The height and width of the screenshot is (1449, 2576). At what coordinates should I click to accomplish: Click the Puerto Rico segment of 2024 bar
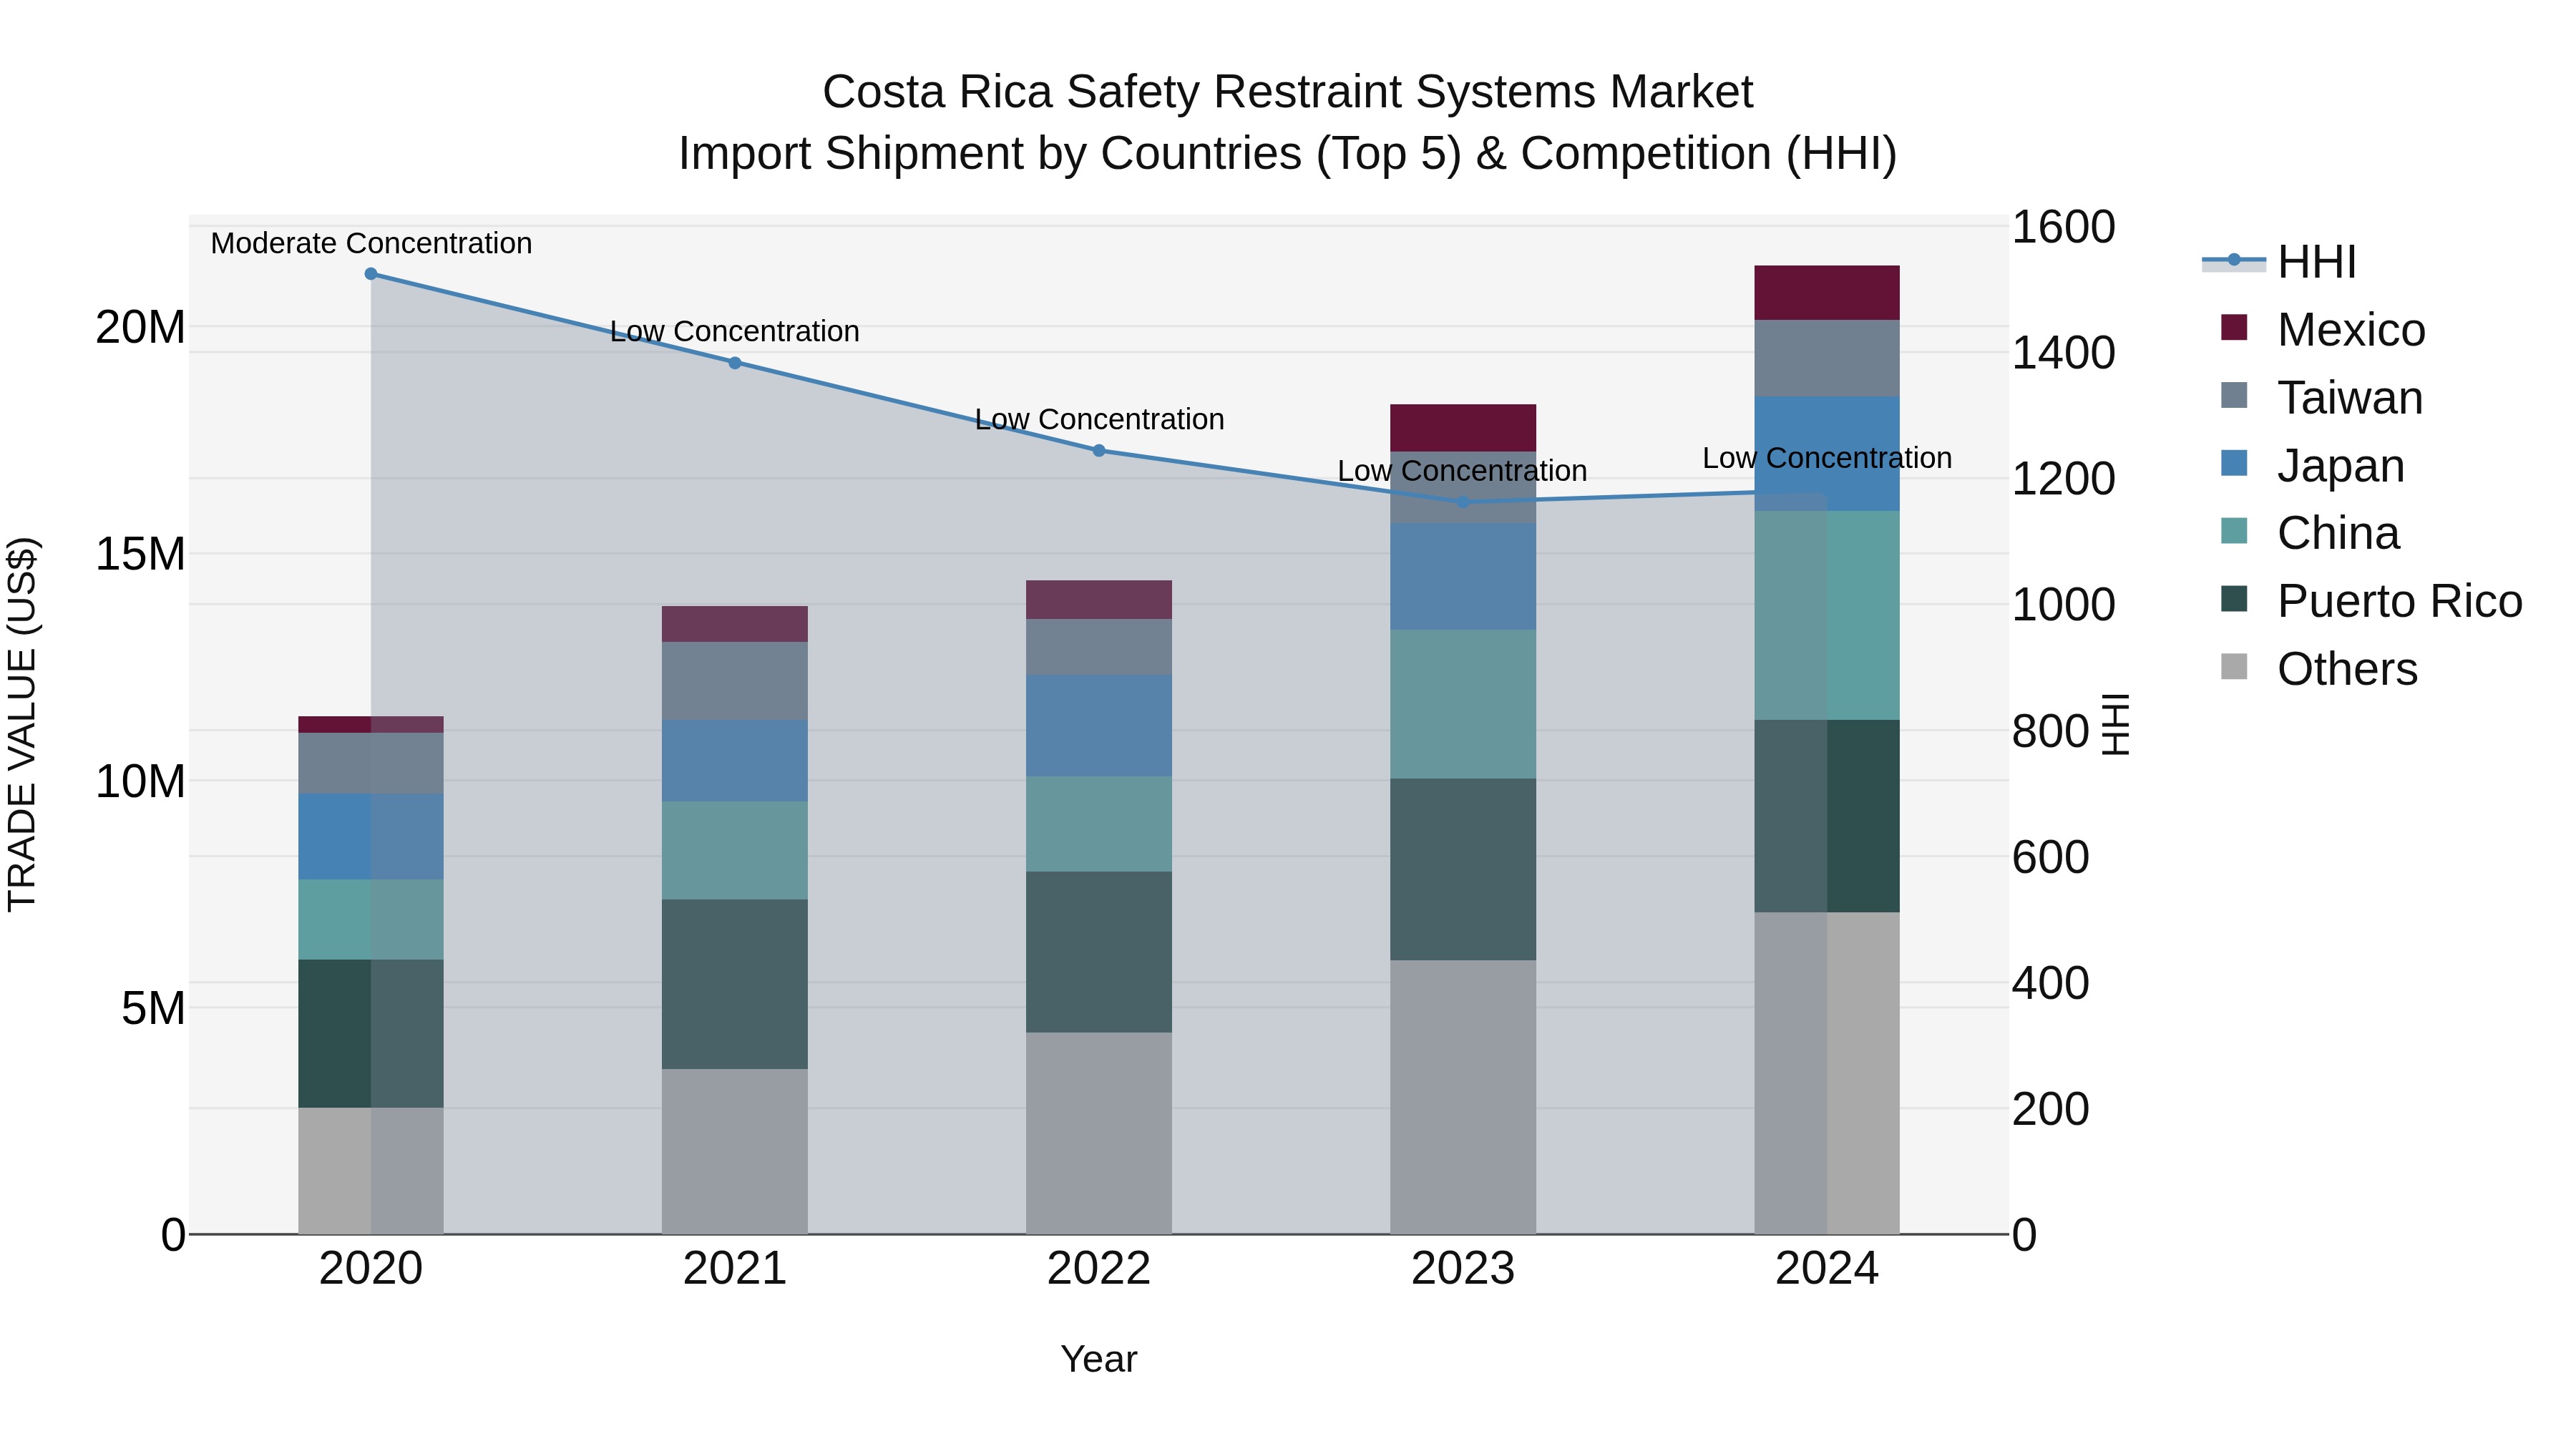[x=1827, y=816]
